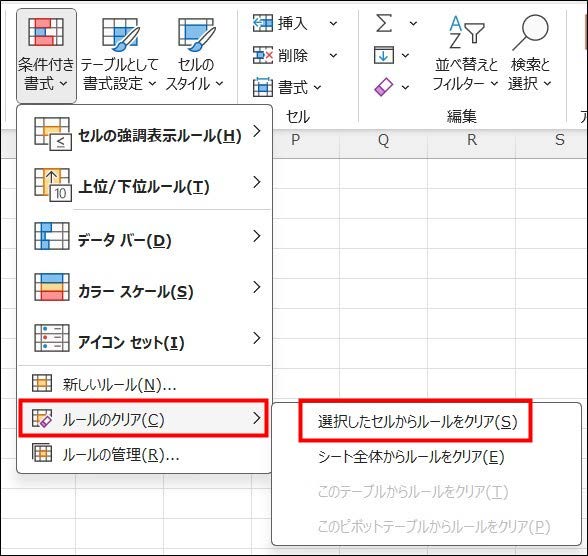Image resolution: width=588 pixels, height=556 pixels.
Task: Click the AutoSum sigma icon
Action: coord(384,23)
